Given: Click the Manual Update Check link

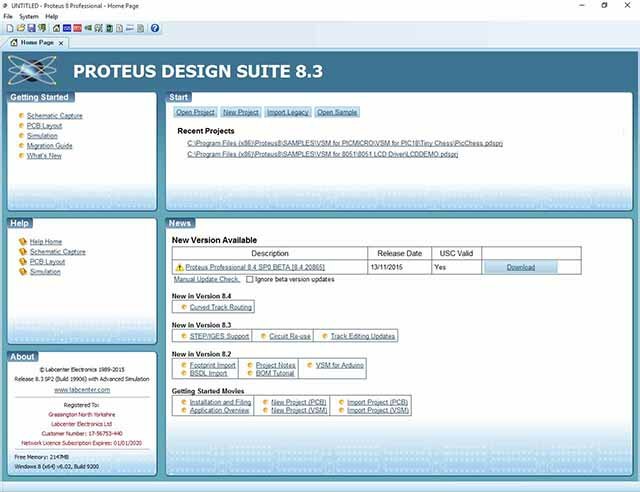Looking at the screenshot, I should [x=207, y=279].
